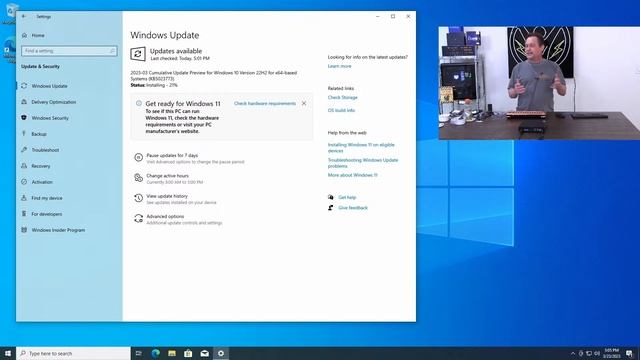Open Windows Security section
The height and width of the screenshot is (360, 640).
tap(50, 118)
